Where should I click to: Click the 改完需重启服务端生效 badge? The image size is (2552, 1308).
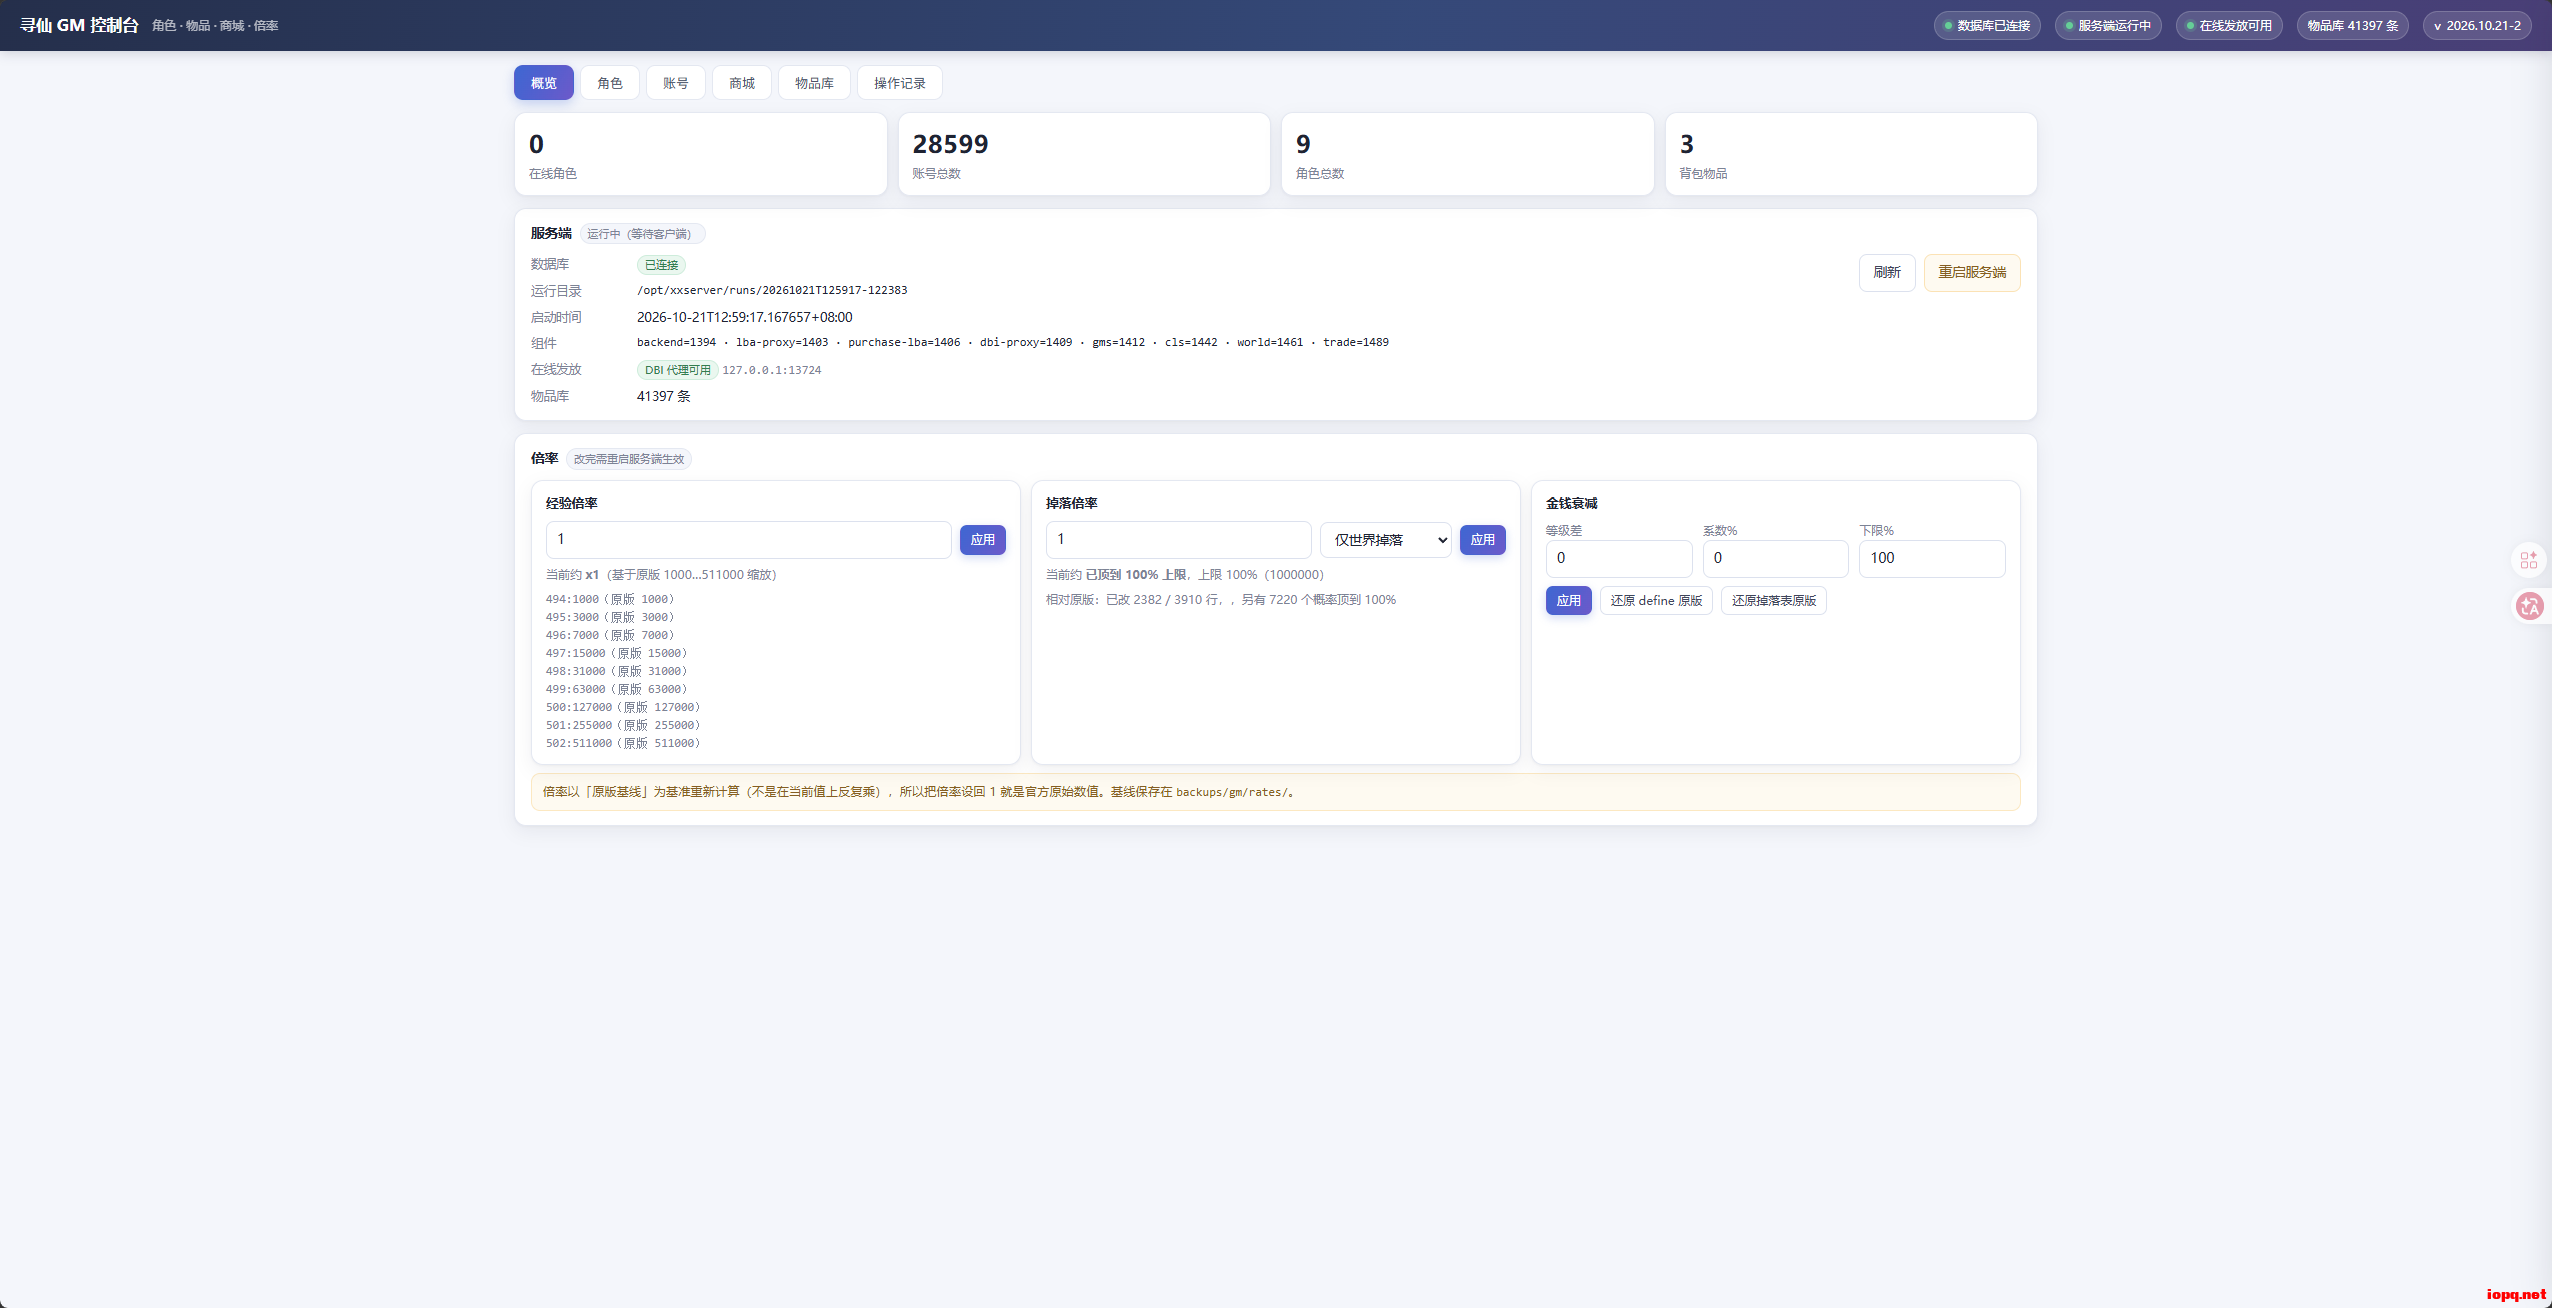[x=629, y=459]
